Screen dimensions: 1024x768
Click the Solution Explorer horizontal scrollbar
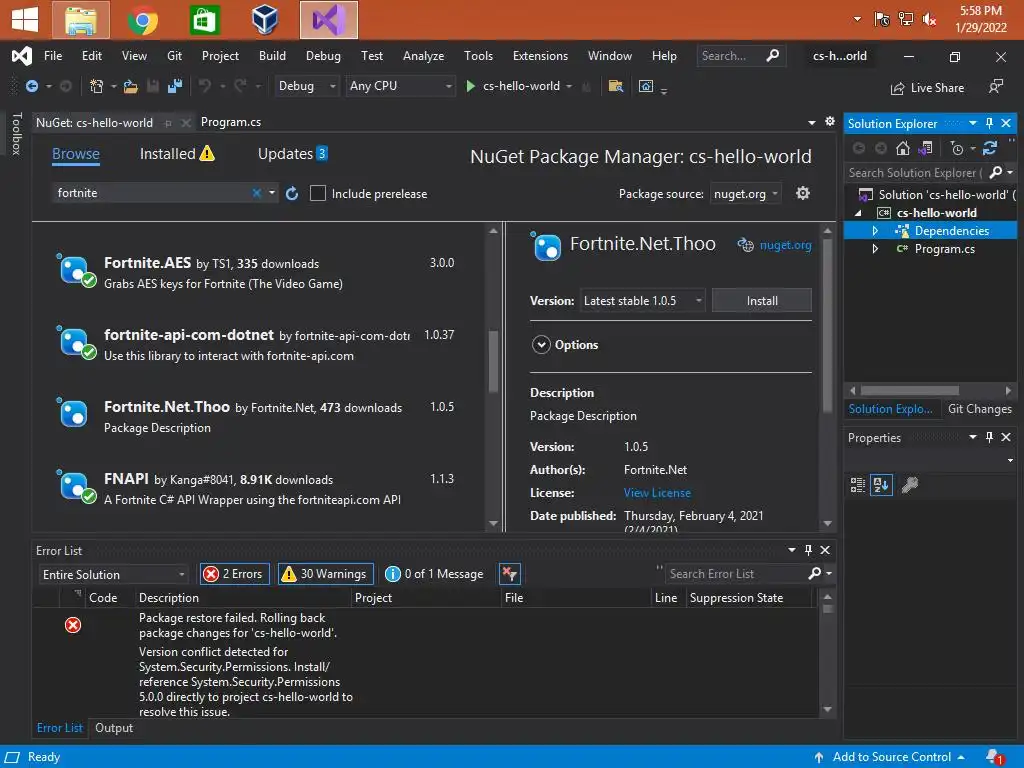point(910,391)
